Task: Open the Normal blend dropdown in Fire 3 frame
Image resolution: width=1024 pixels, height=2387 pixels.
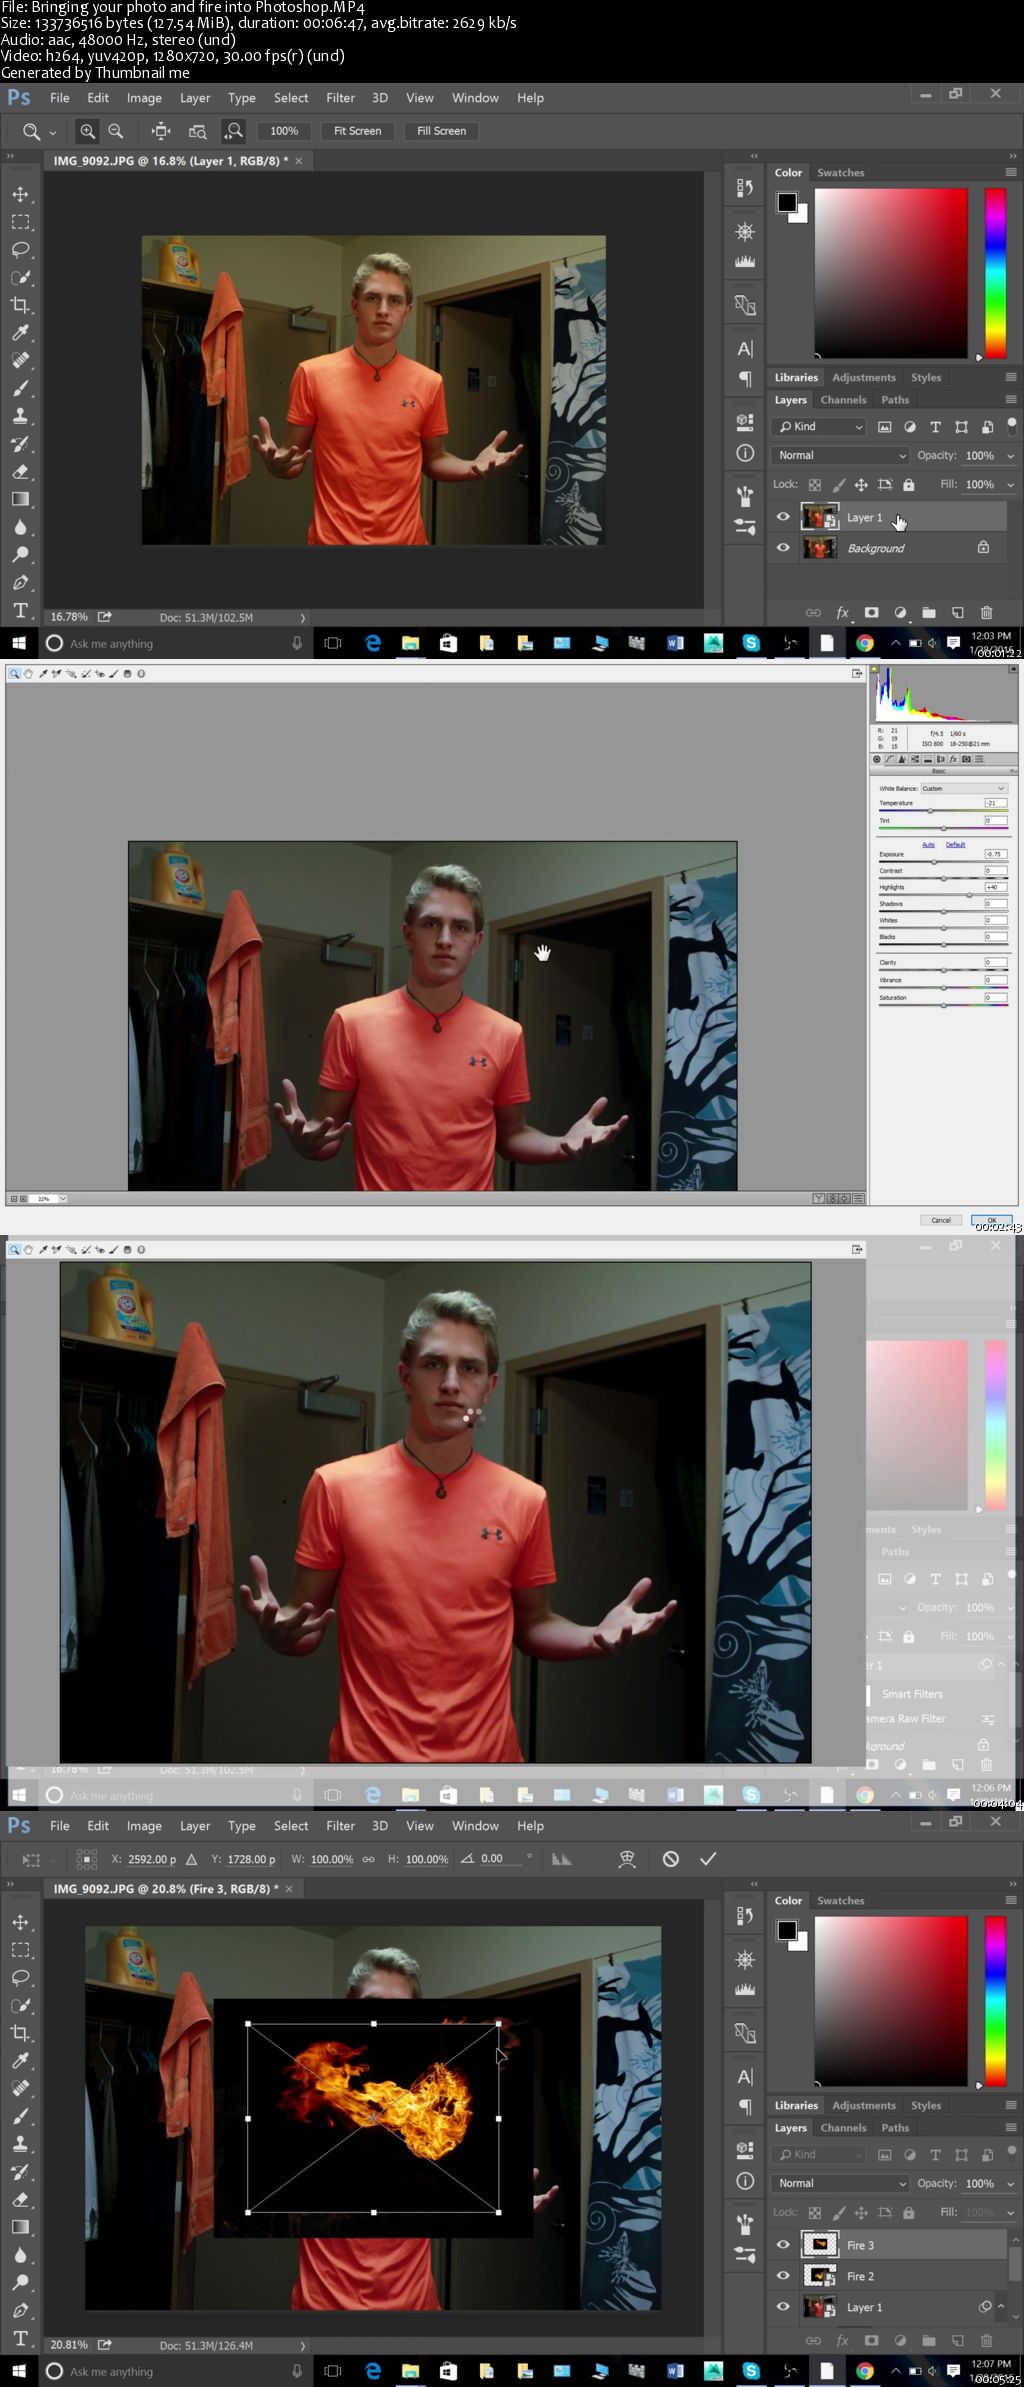Action: point(840,2183)
